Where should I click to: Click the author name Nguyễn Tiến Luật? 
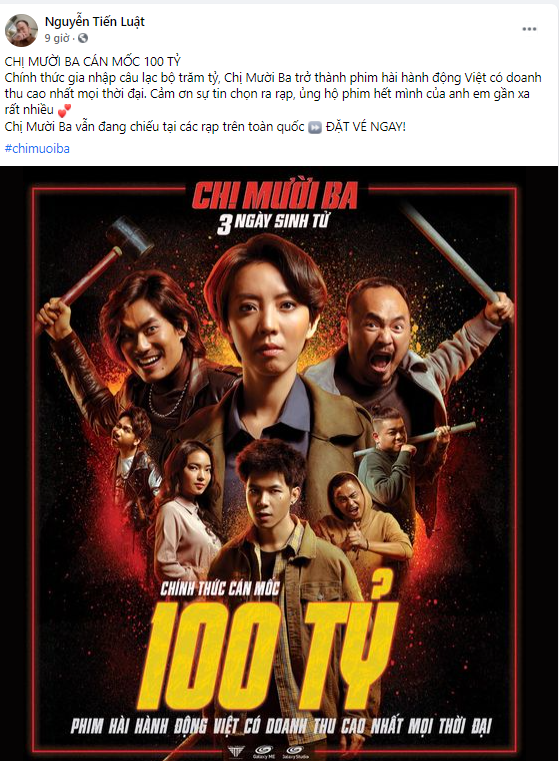[95, 21]
